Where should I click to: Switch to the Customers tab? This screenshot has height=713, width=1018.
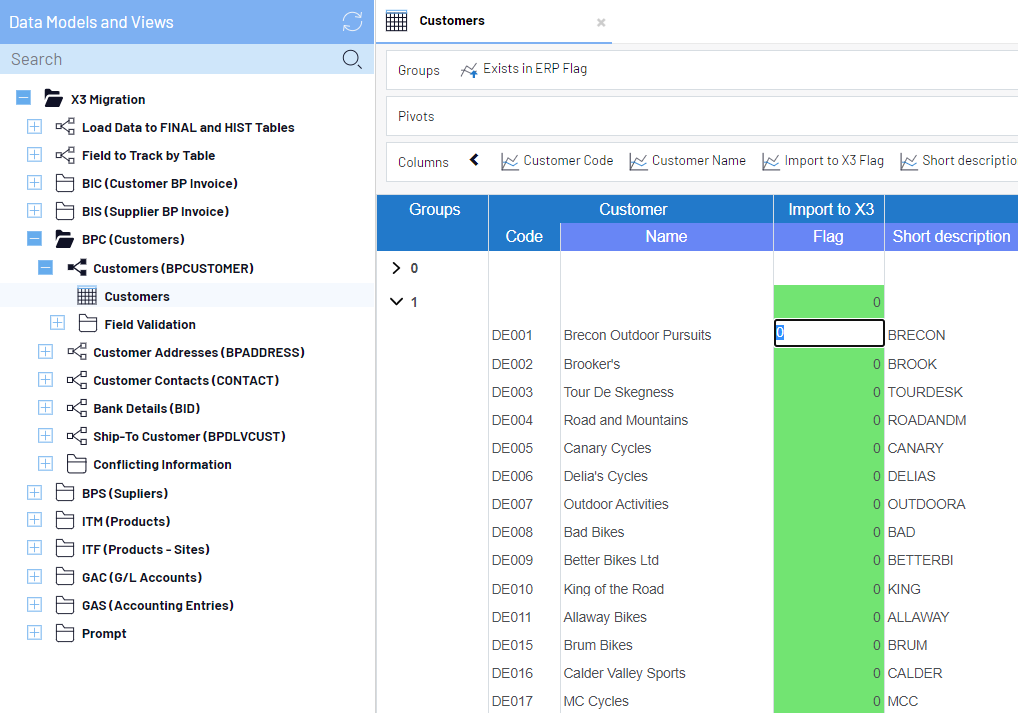click(x=452, y=21)
